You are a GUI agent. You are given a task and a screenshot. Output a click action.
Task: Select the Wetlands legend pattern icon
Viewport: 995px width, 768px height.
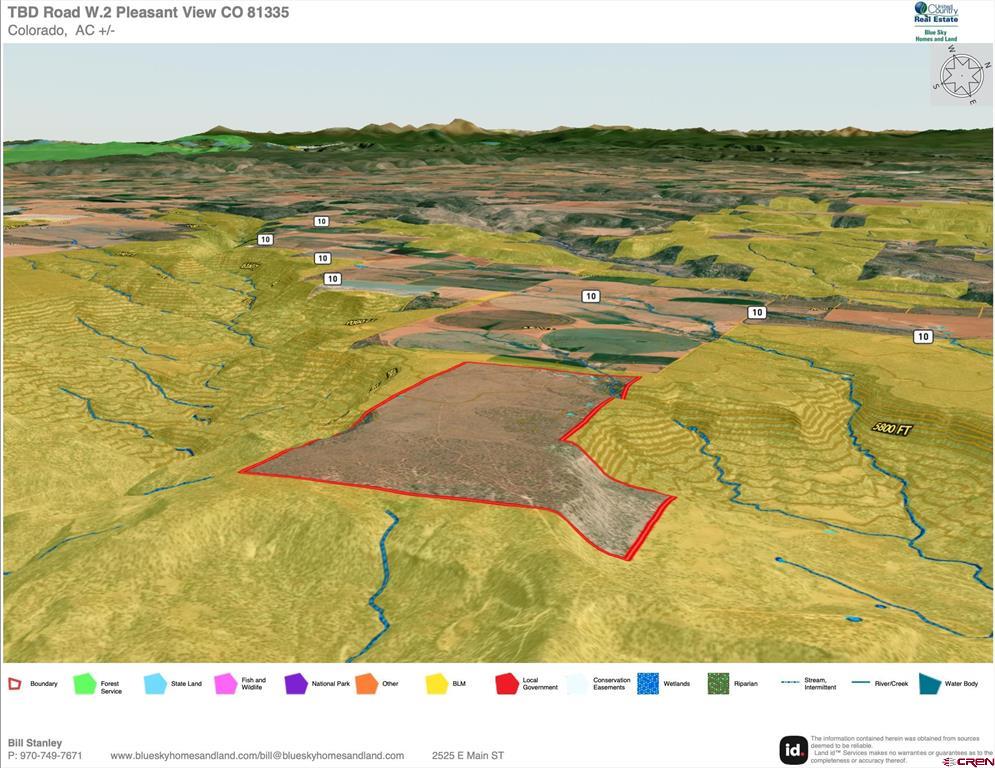[648, 684]
